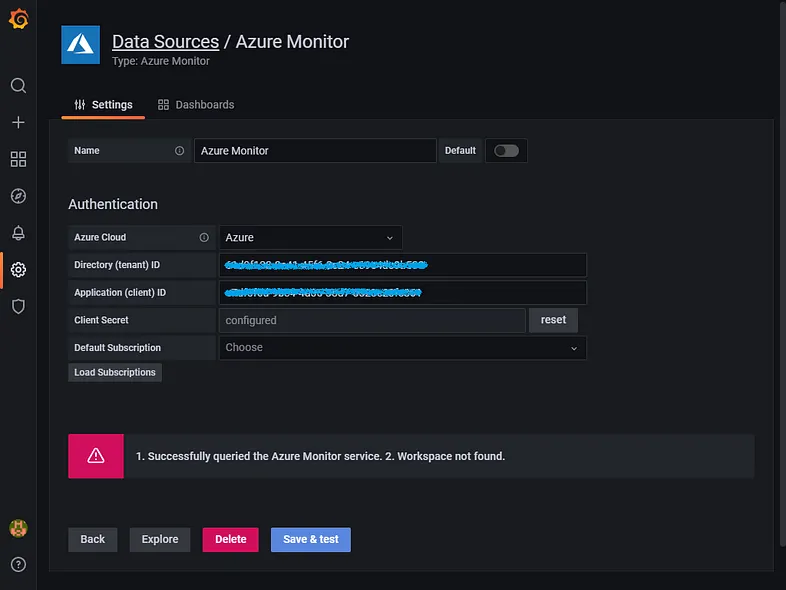Open the Server Admin shield icon
This screenshot has height=590, width=786.
[x=19, y=306]
